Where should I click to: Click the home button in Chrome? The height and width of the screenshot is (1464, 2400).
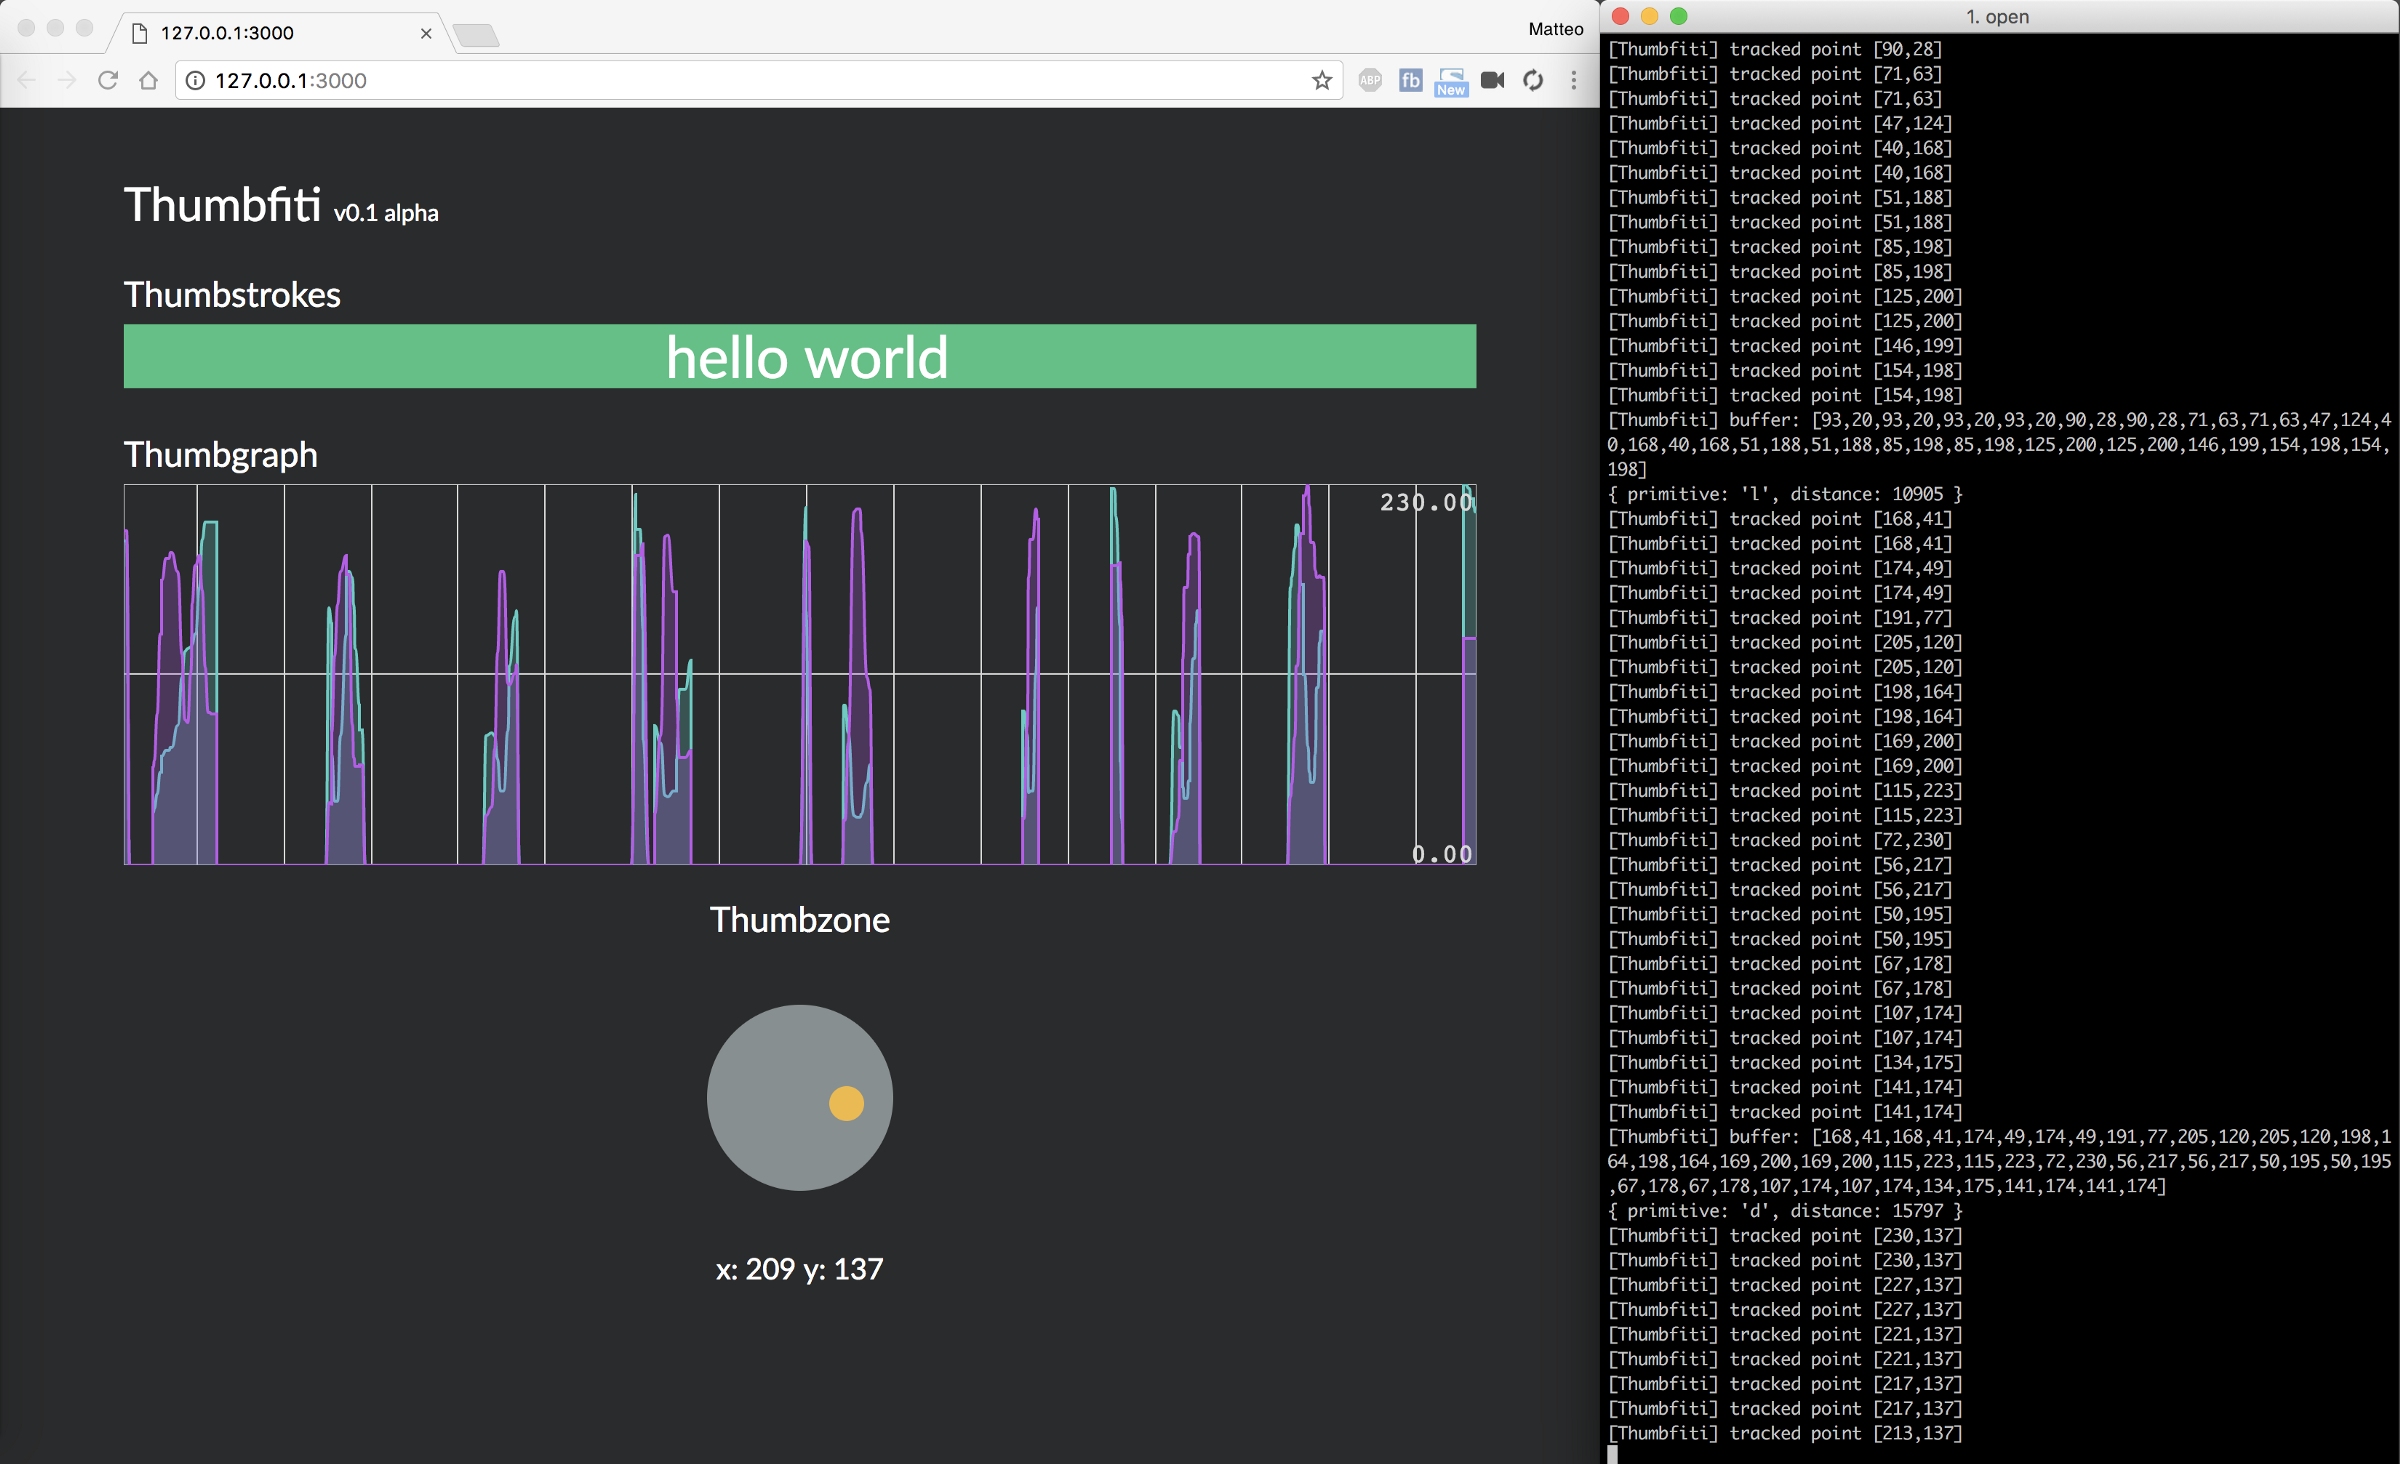point(148,80)
